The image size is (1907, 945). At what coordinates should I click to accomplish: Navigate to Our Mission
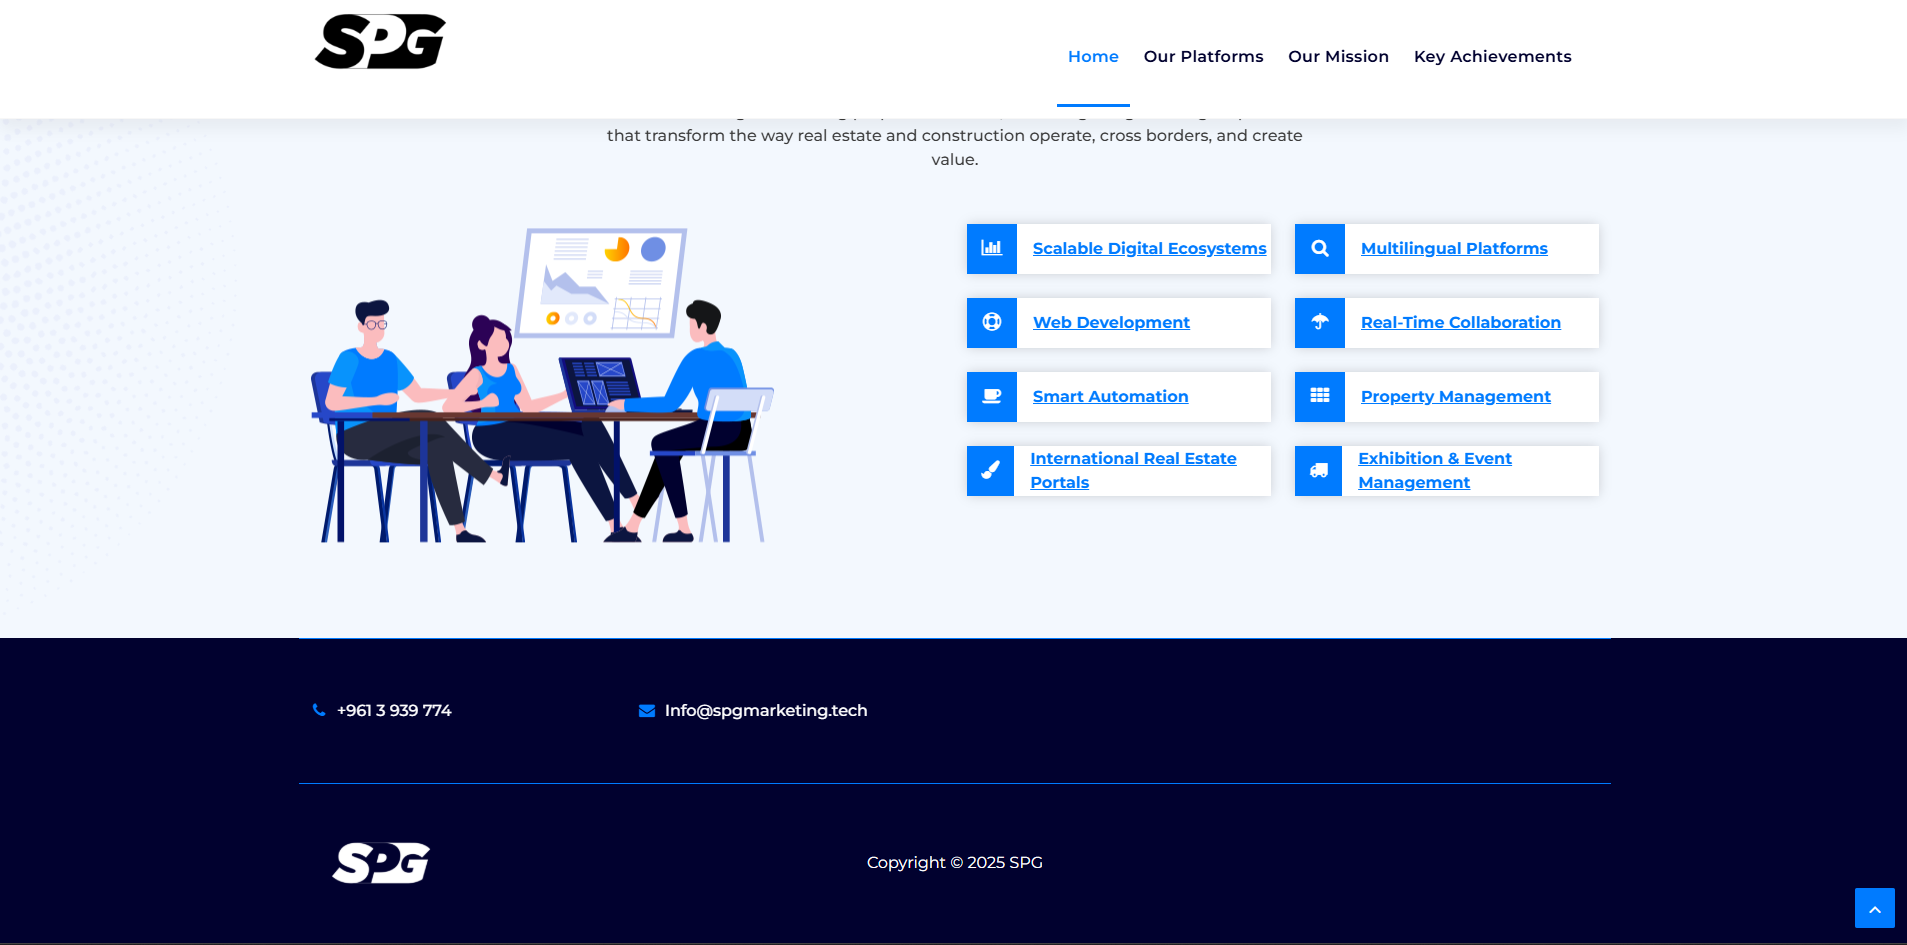coord(1338,56)
